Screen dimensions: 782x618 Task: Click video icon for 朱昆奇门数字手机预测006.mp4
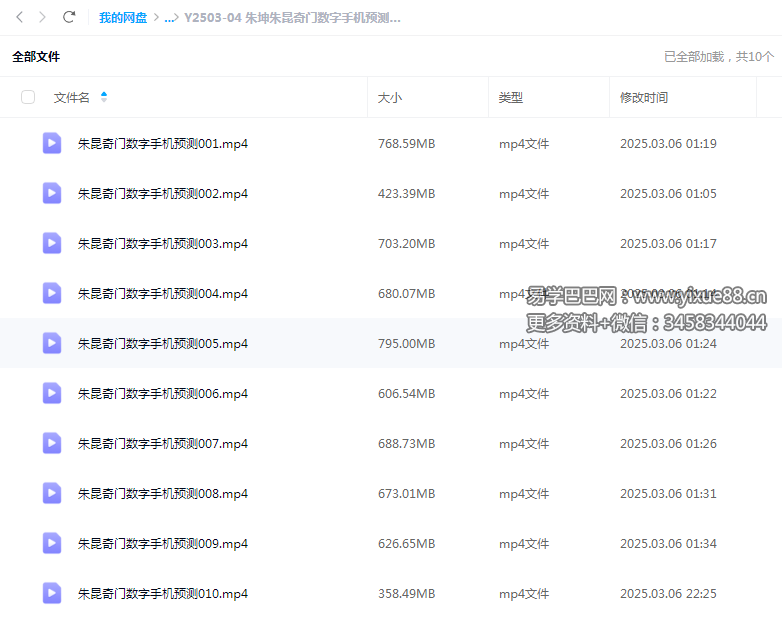pos(52,393)
